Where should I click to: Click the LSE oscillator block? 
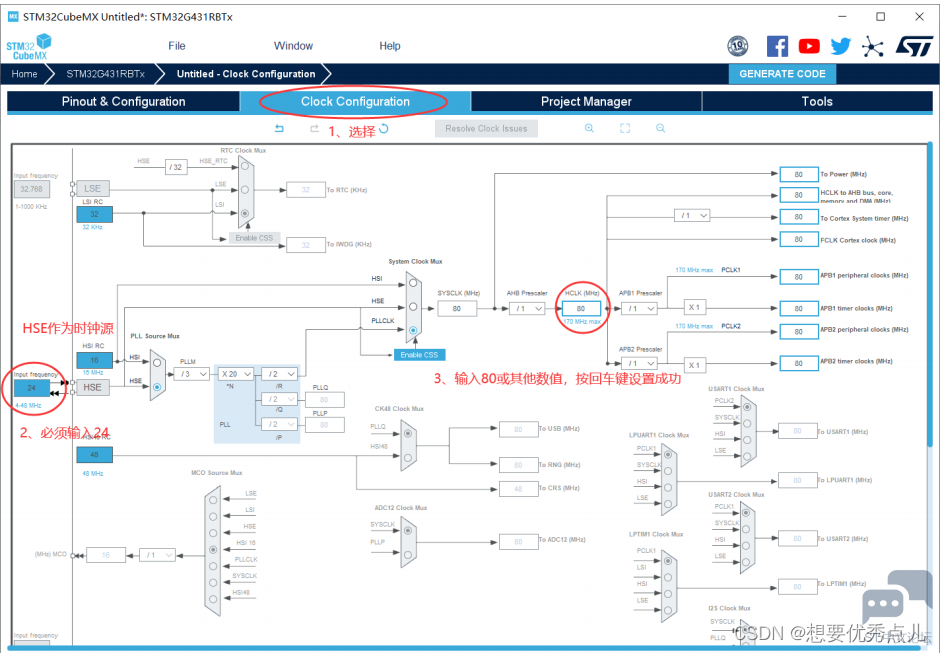(x=93, y=188)
